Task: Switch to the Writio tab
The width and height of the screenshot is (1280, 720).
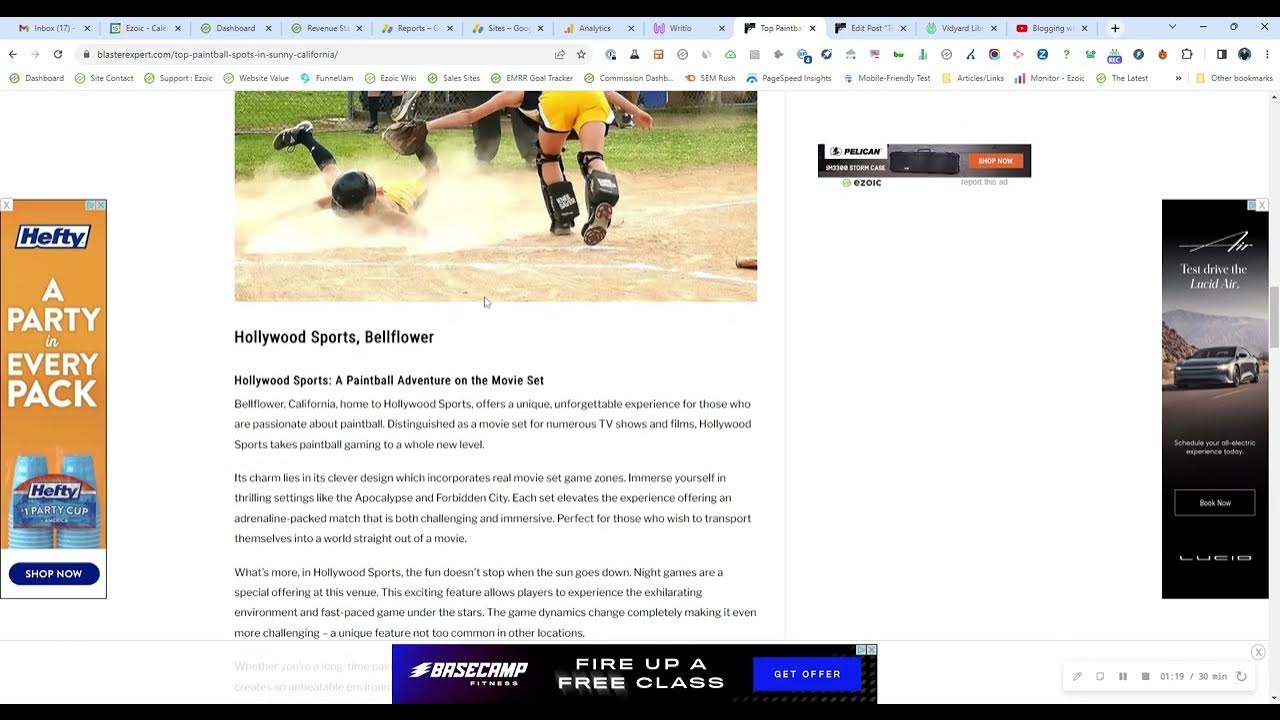Action: click(688, 28)
